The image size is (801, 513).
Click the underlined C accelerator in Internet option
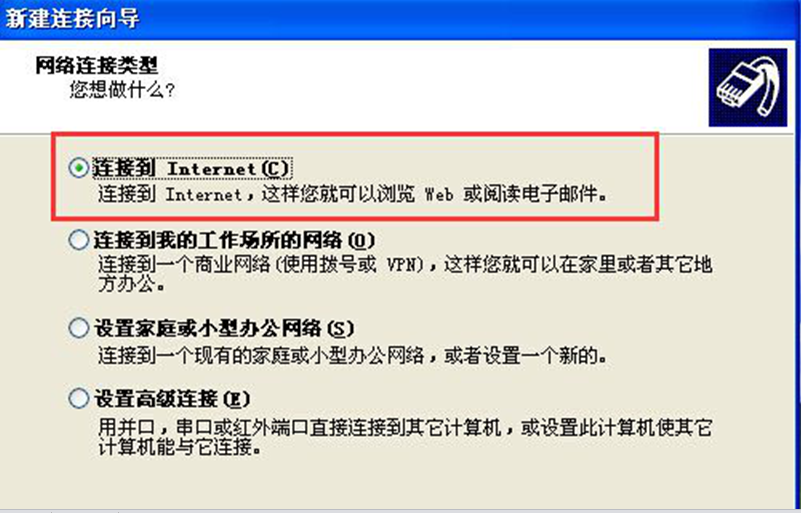click(276, 169)
